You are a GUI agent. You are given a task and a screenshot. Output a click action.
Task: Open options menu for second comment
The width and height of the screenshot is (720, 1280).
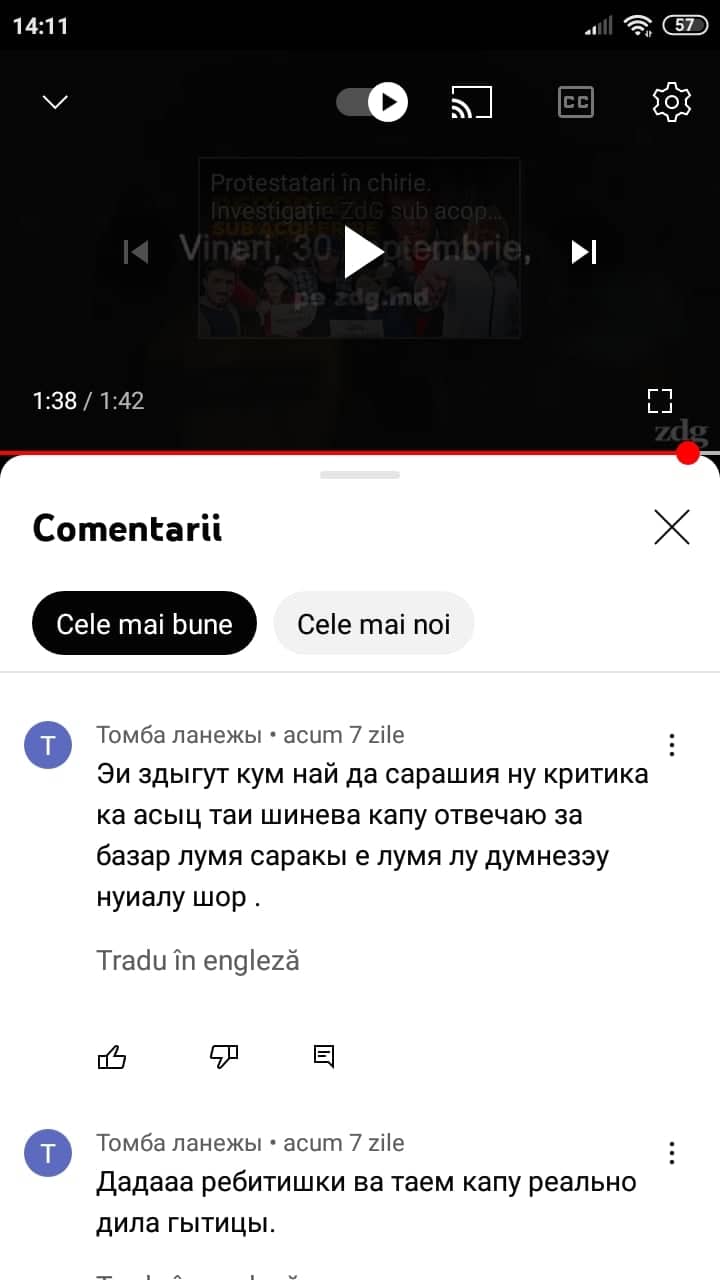[672, 1153]
